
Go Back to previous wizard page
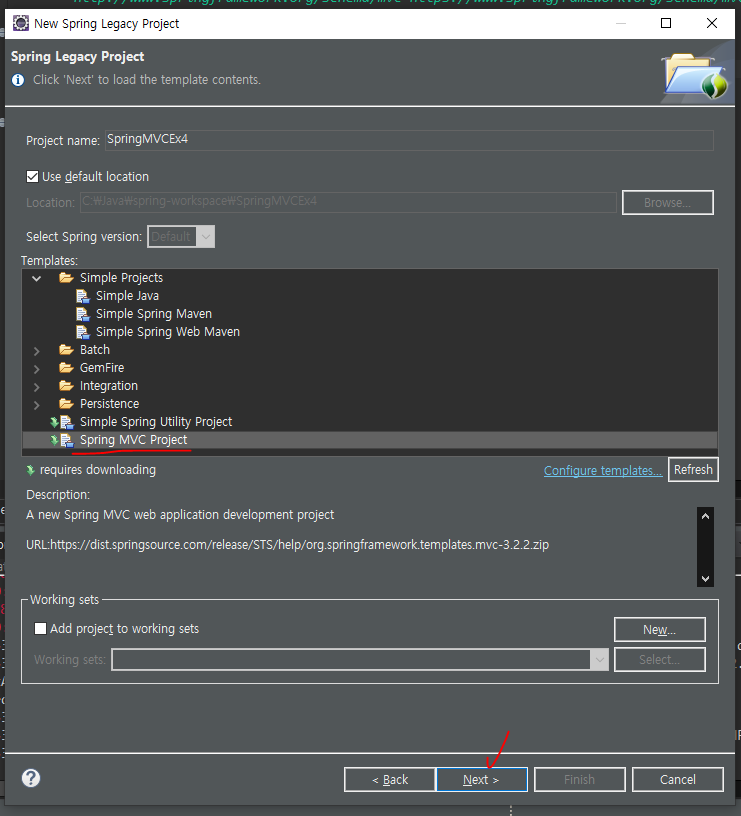coord(390,779)
